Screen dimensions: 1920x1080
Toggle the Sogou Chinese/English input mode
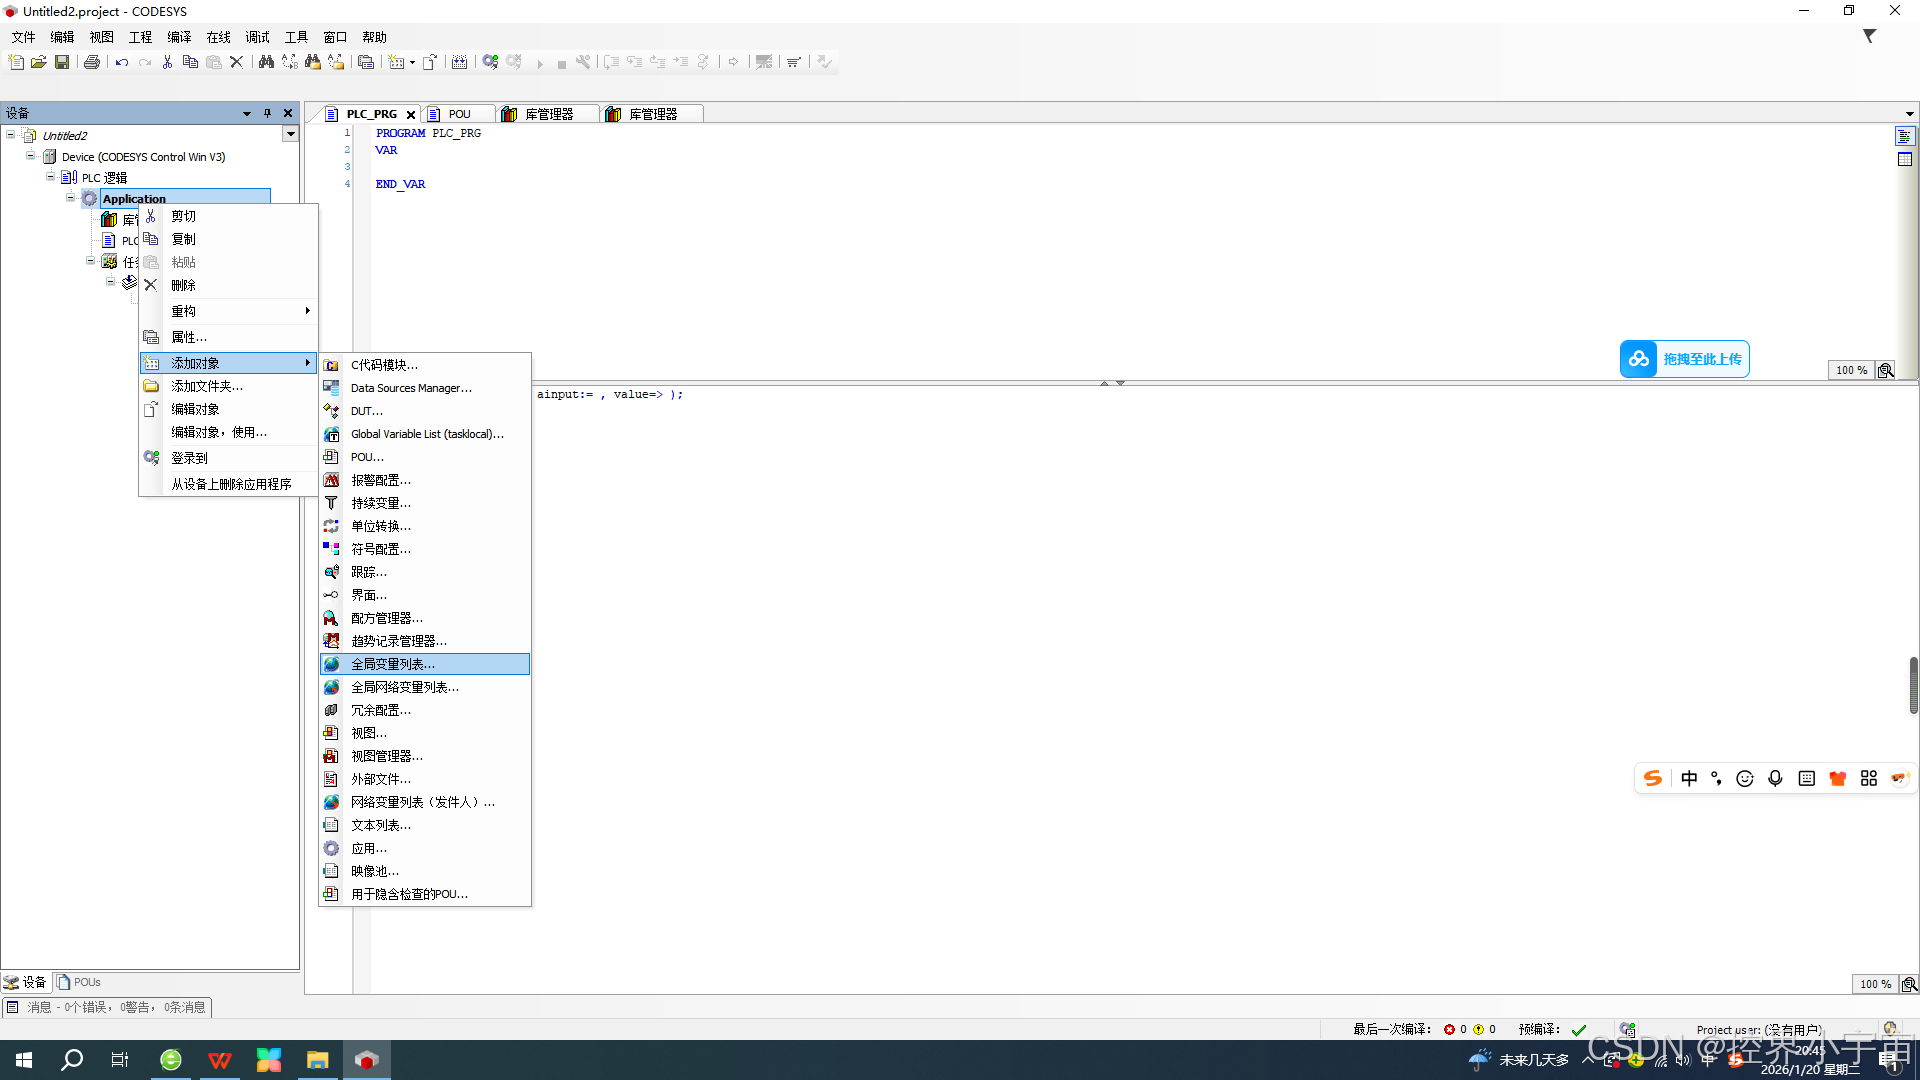point(1689,778)
